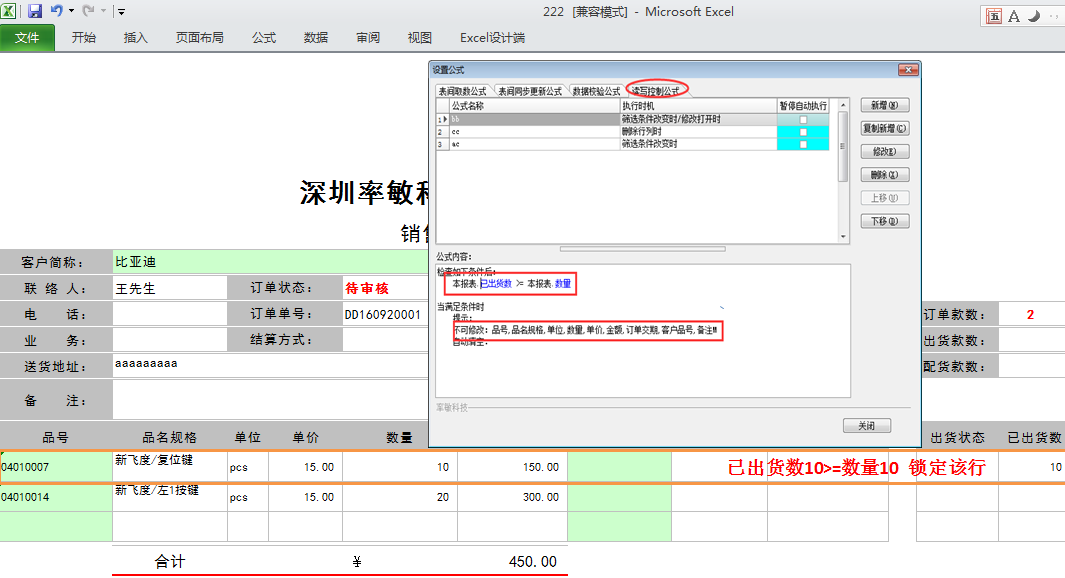Screen dimensions: 1065x578
Task: Click the blue 数量 field link in condition
Action: (563, 284)
